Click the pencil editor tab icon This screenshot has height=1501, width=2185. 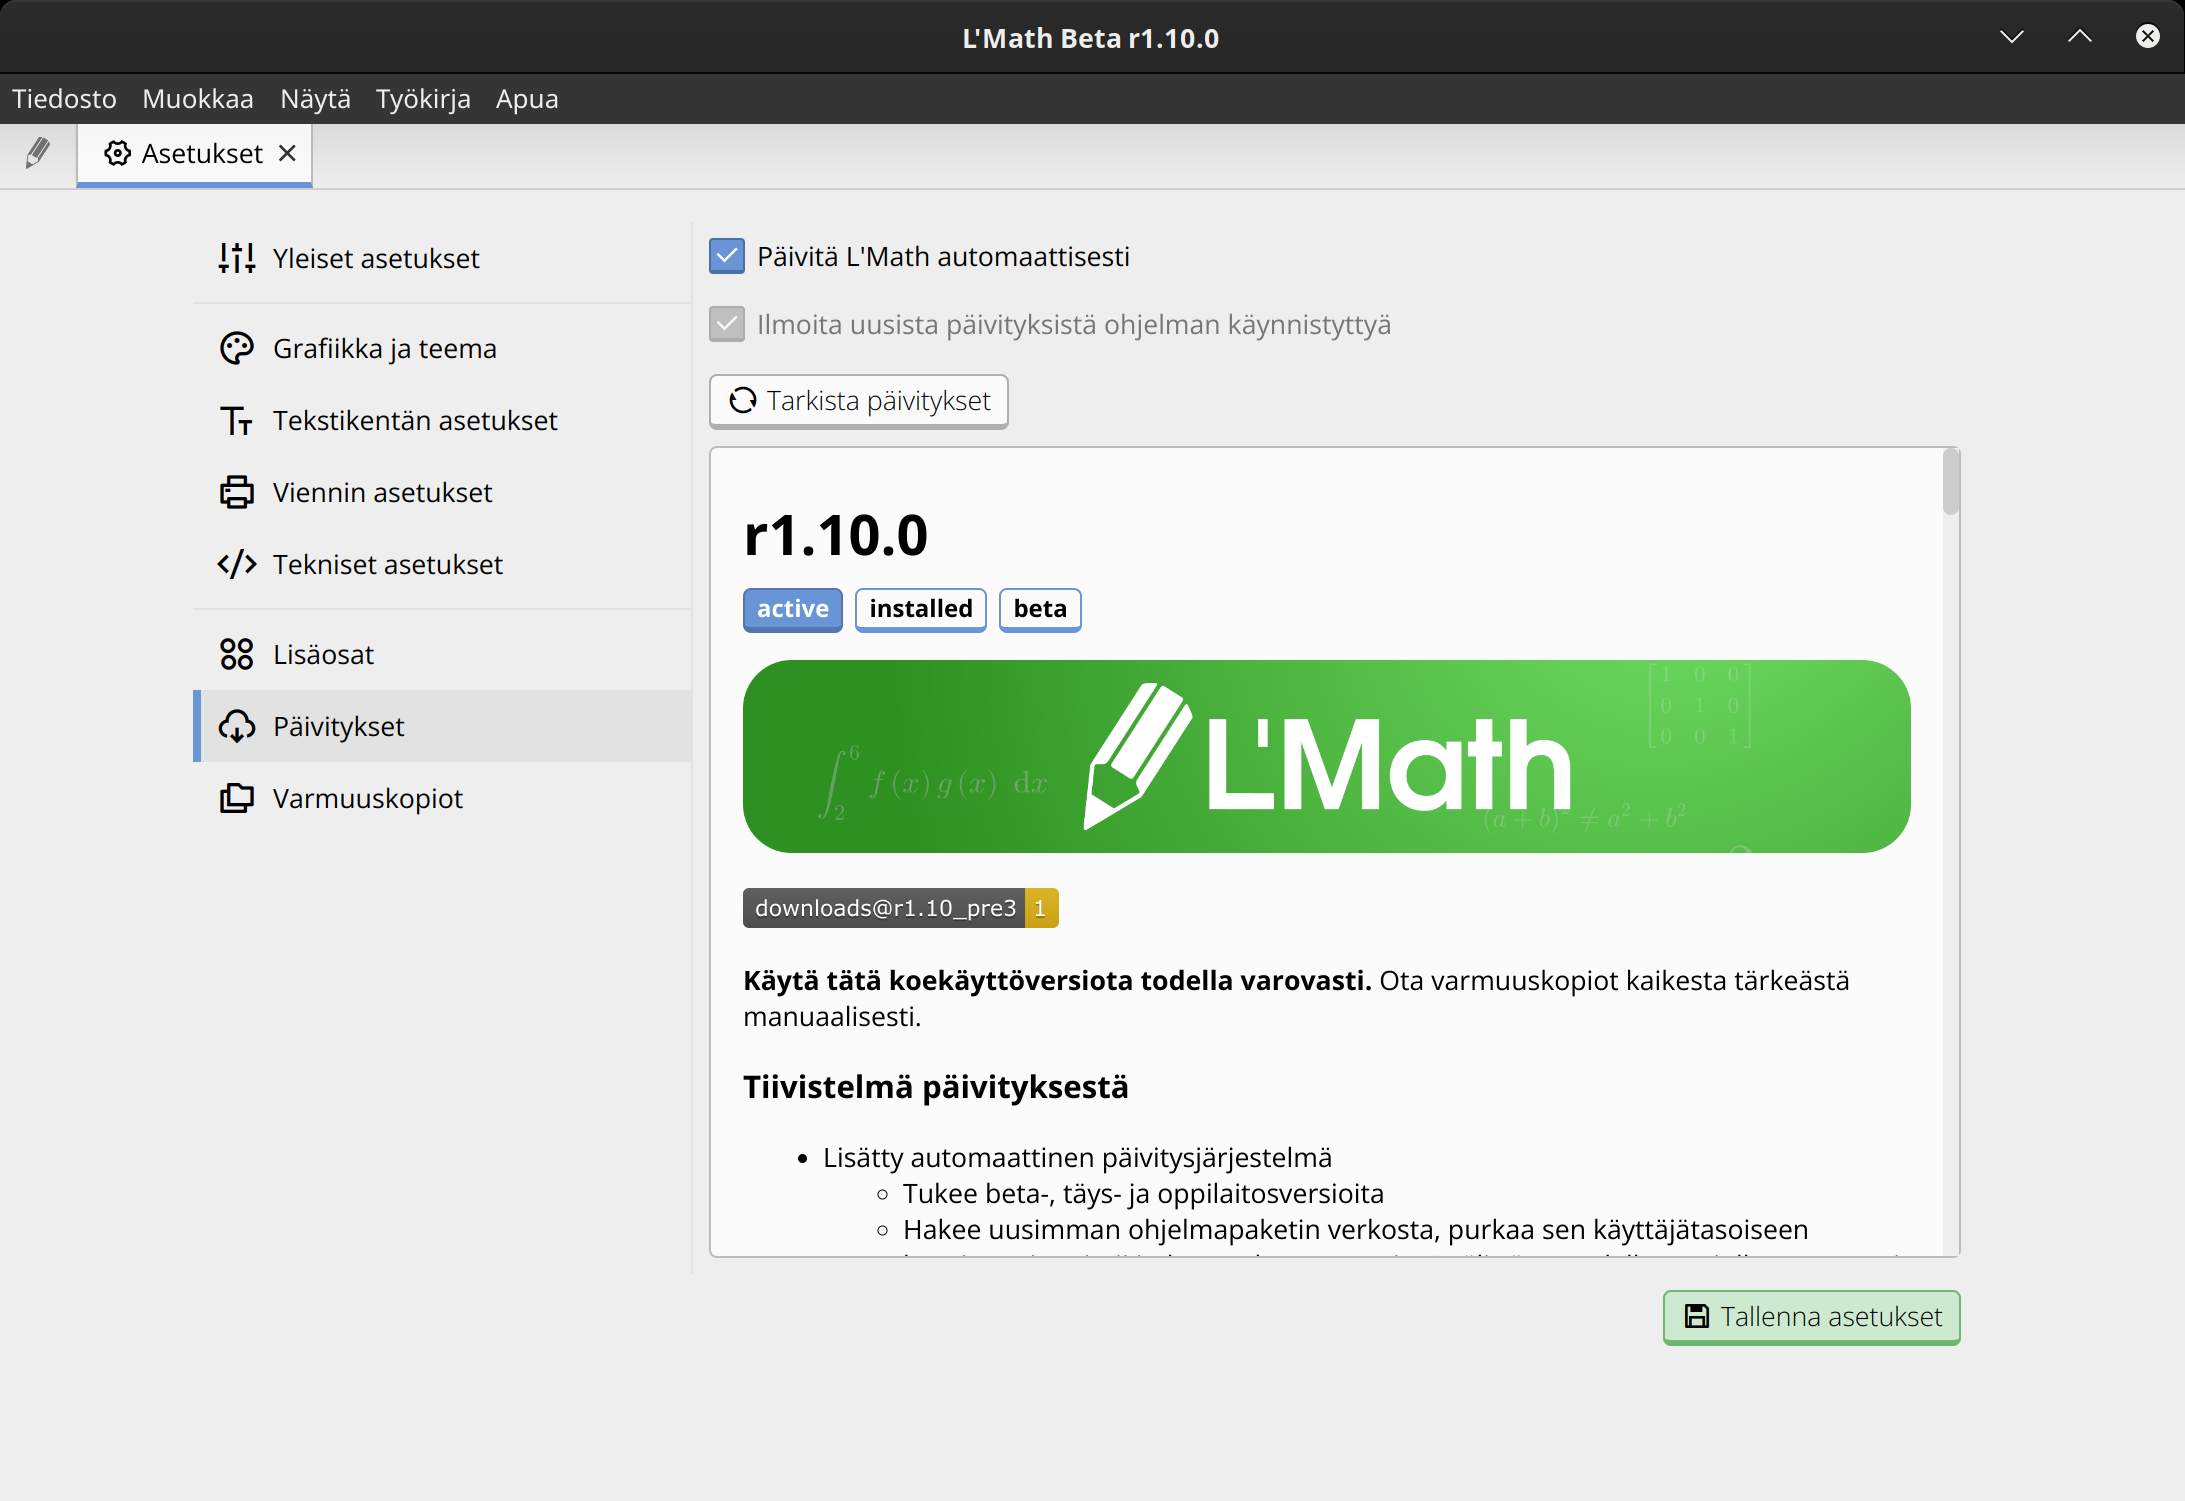coord(38,153)
